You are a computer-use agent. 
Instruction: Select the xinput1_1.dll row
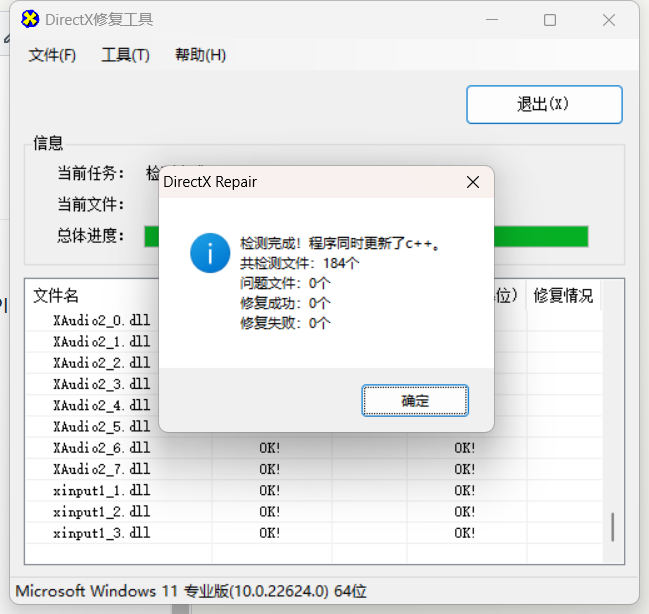pos(314,490)
